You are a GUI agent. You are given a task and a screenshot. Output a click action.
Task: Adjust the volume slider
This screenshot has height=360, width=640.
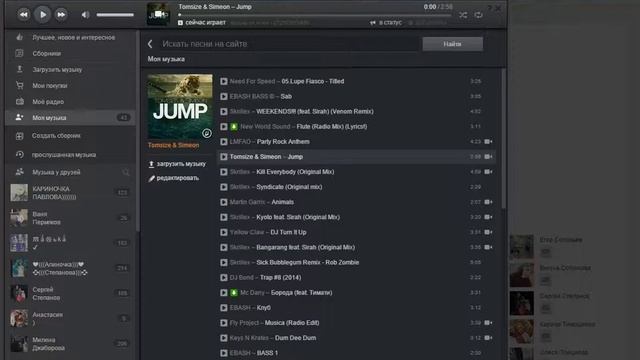pos(115,15)
